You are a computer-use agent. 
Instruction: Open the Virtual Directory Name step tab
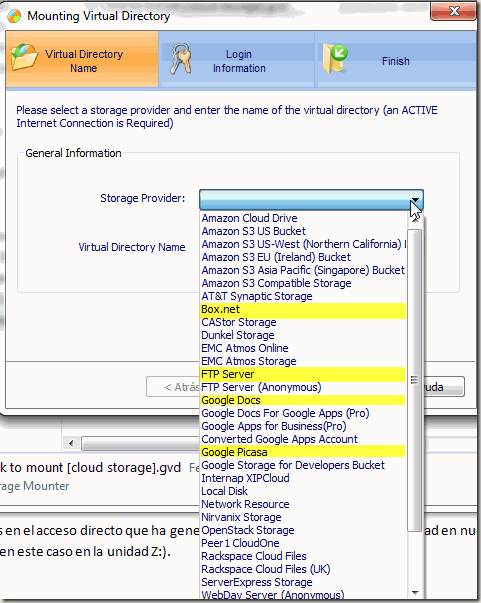click(x=82, y=59)
